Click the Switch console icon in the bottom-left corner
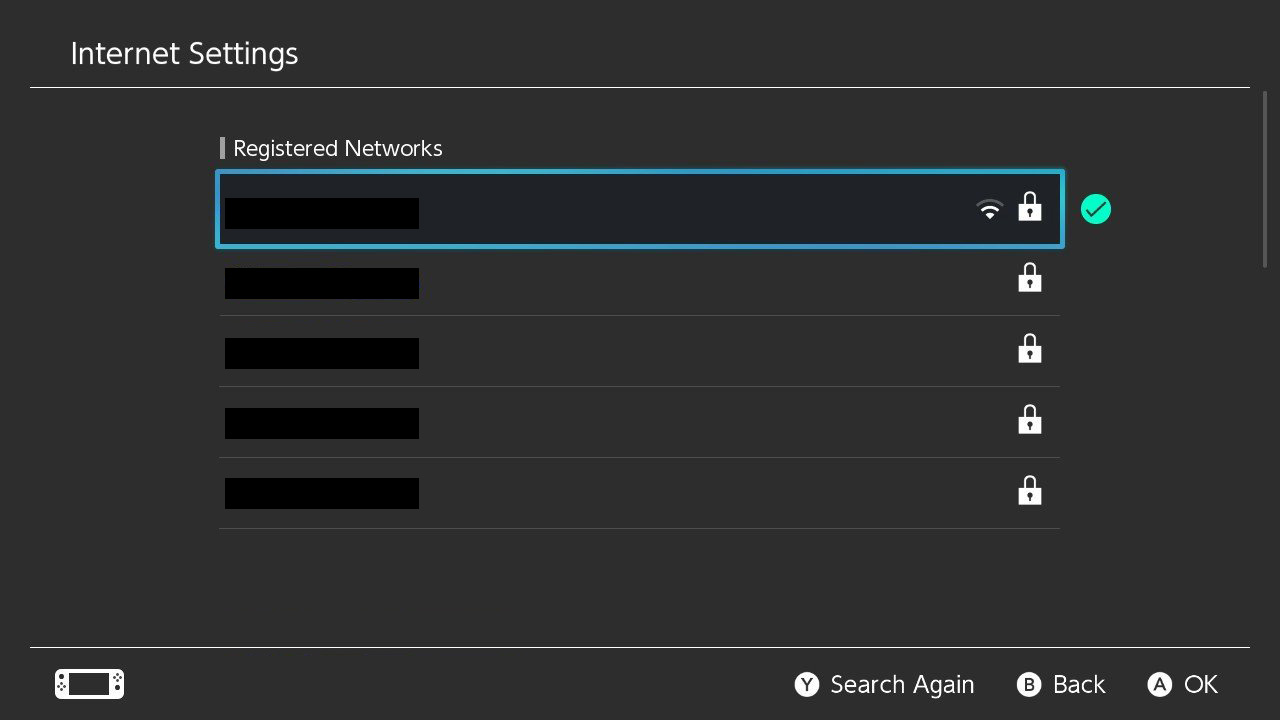The height and width of the screenshot is (720, 1280). pos(89,684)
